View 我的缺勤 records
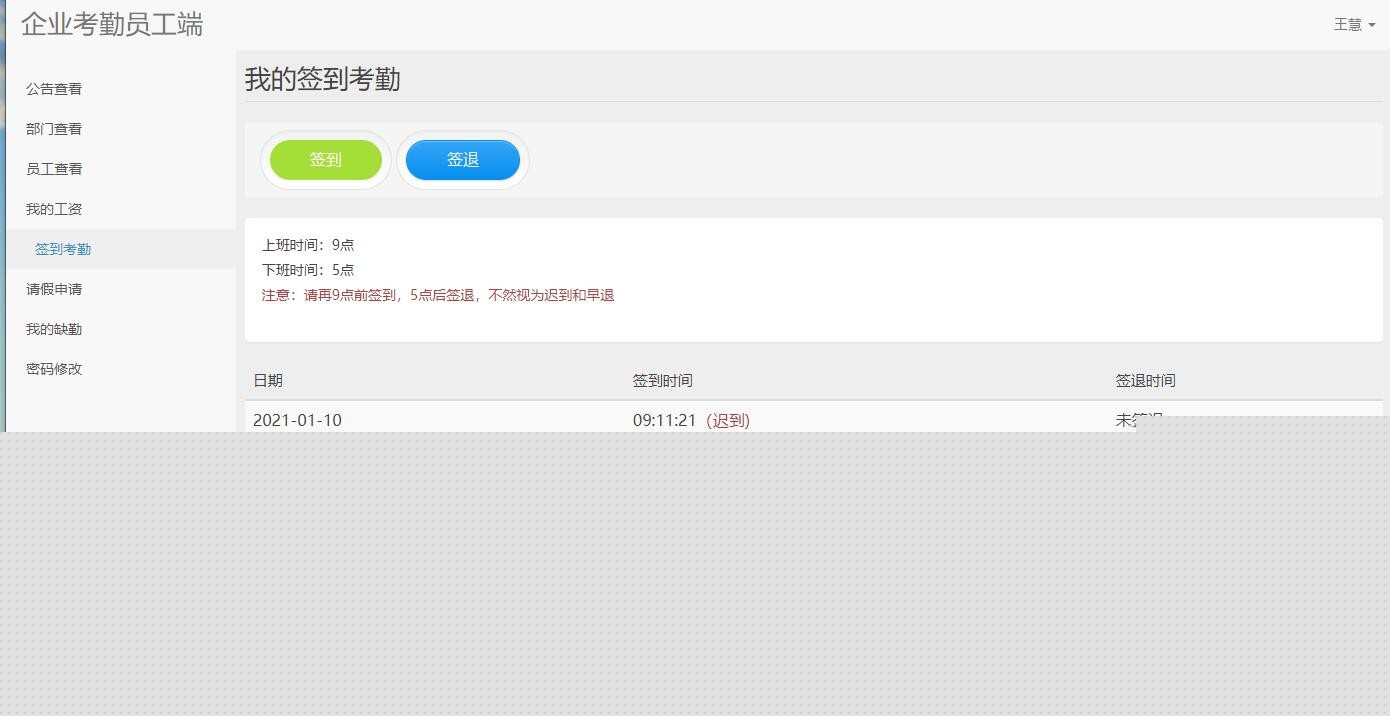The height and width of the screenshot is (716, 1390). 53,329
